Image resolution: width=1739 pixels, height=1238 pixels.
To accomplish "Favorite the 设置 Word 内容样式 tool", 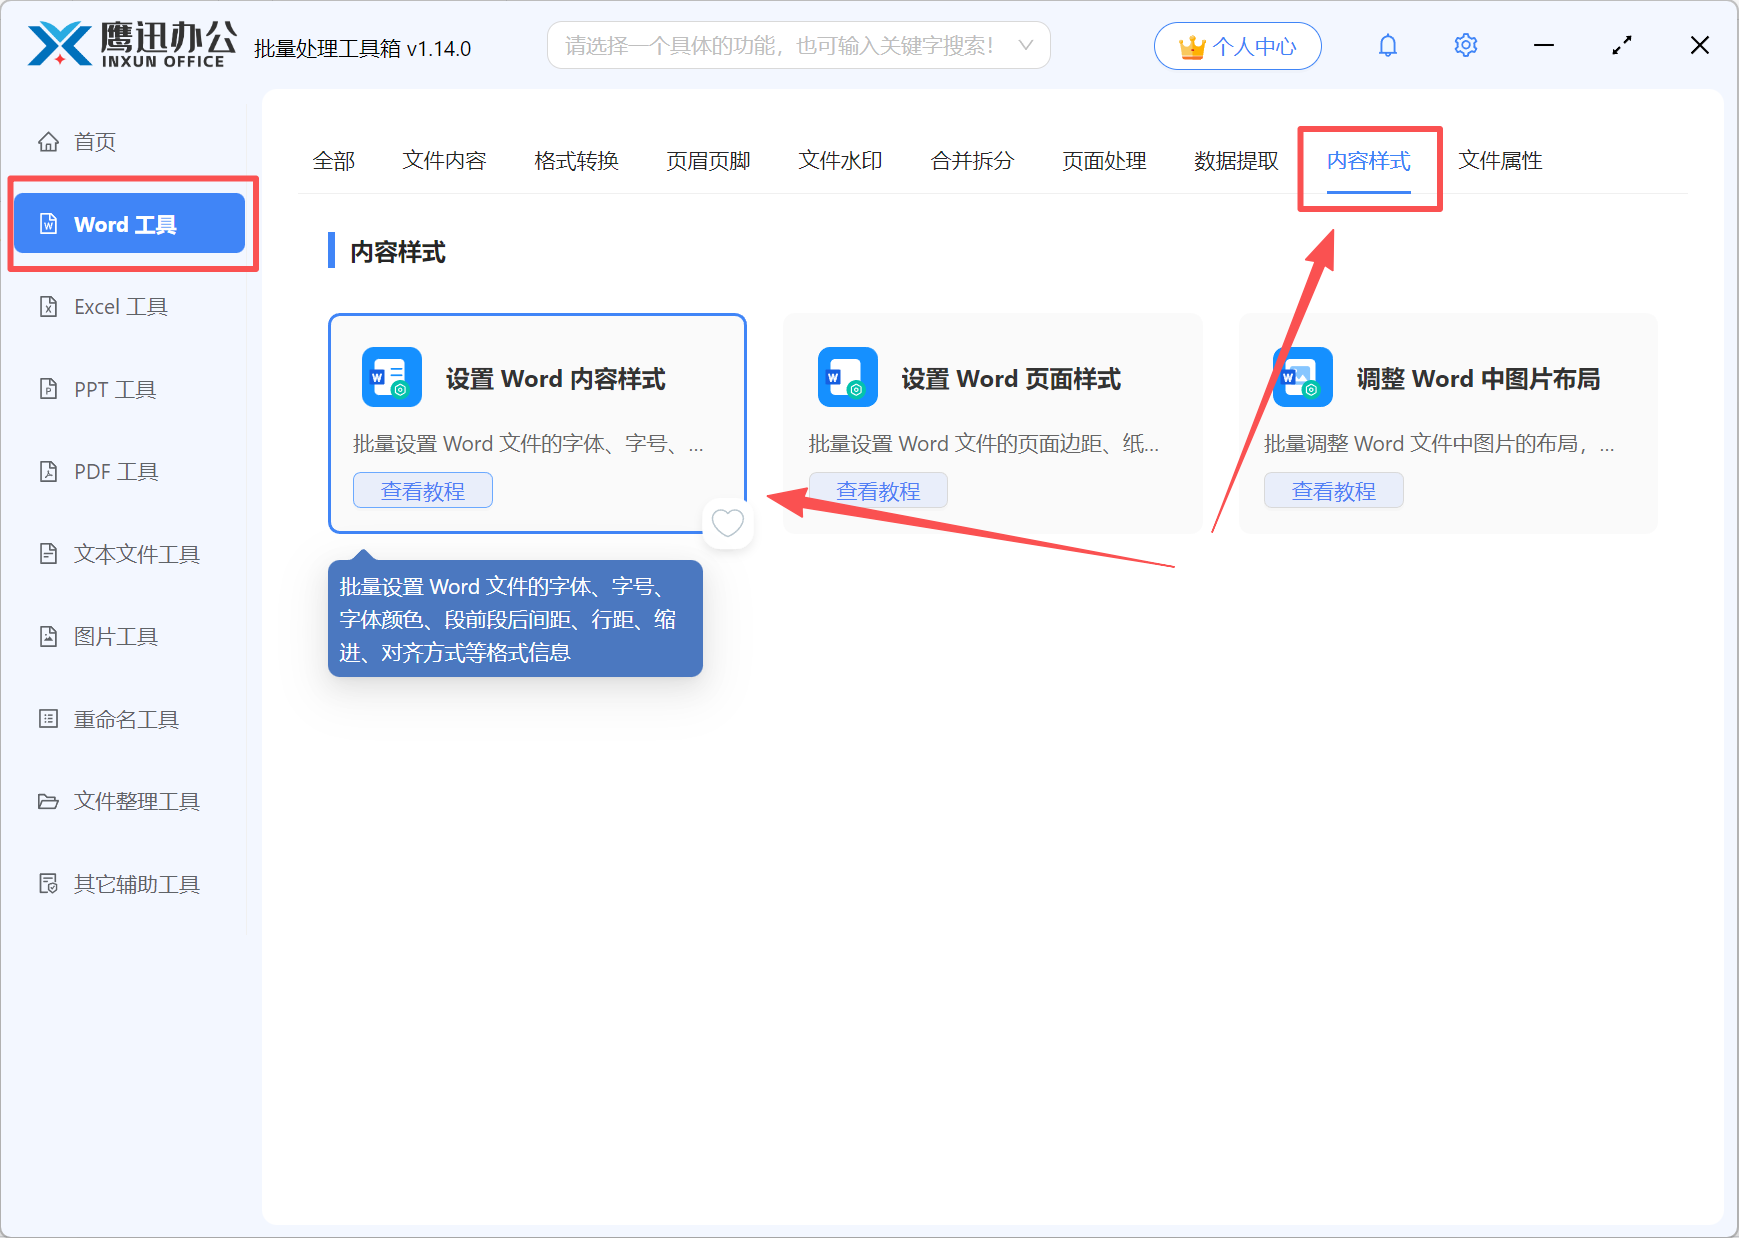I will pos(727,522).
